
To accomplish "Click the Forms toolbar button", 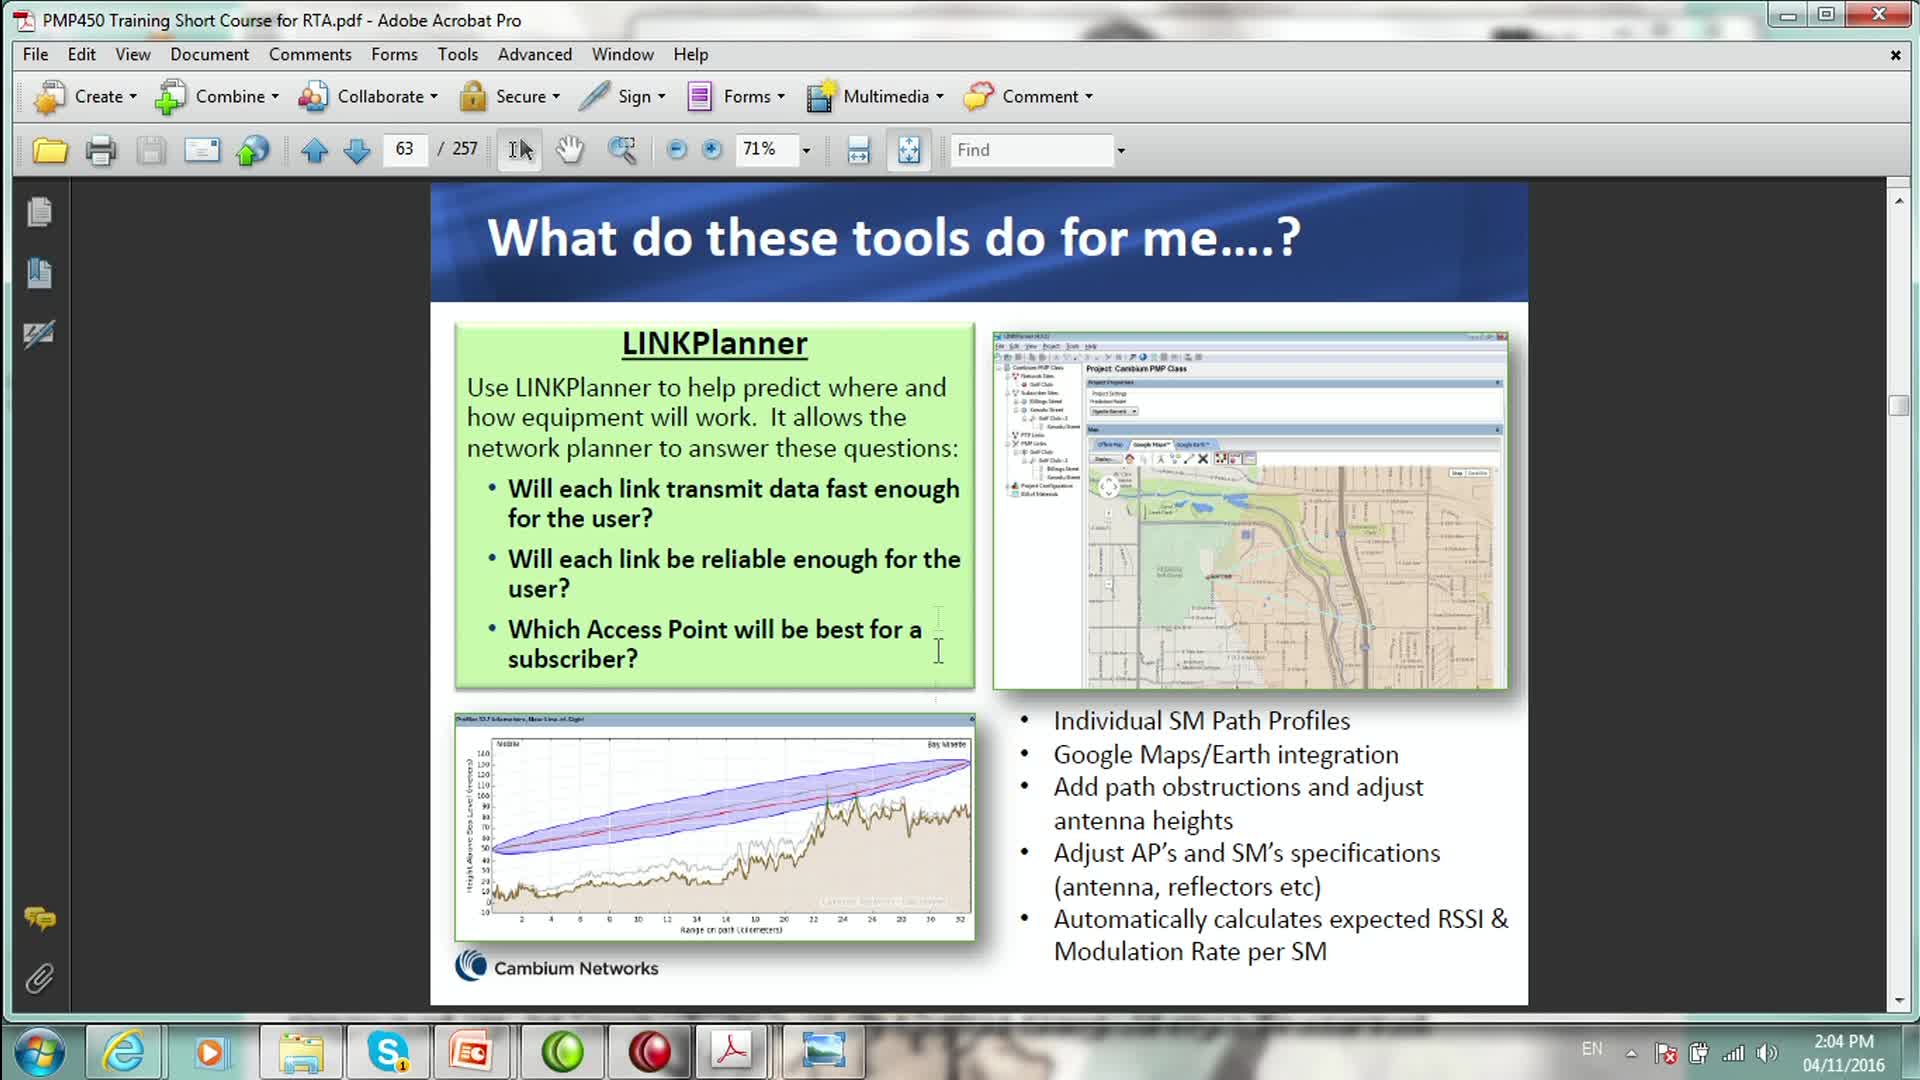I will click(736, 97).
